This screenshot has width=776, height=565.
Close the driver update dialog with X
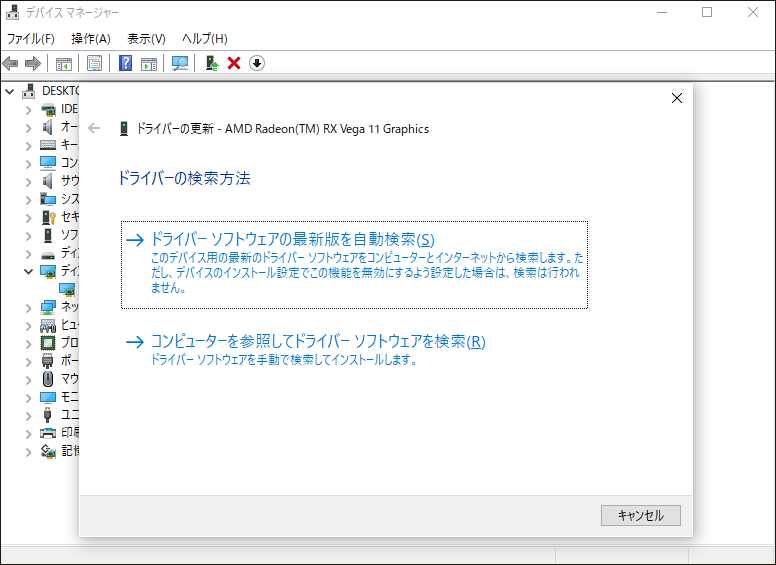point(677,98)
